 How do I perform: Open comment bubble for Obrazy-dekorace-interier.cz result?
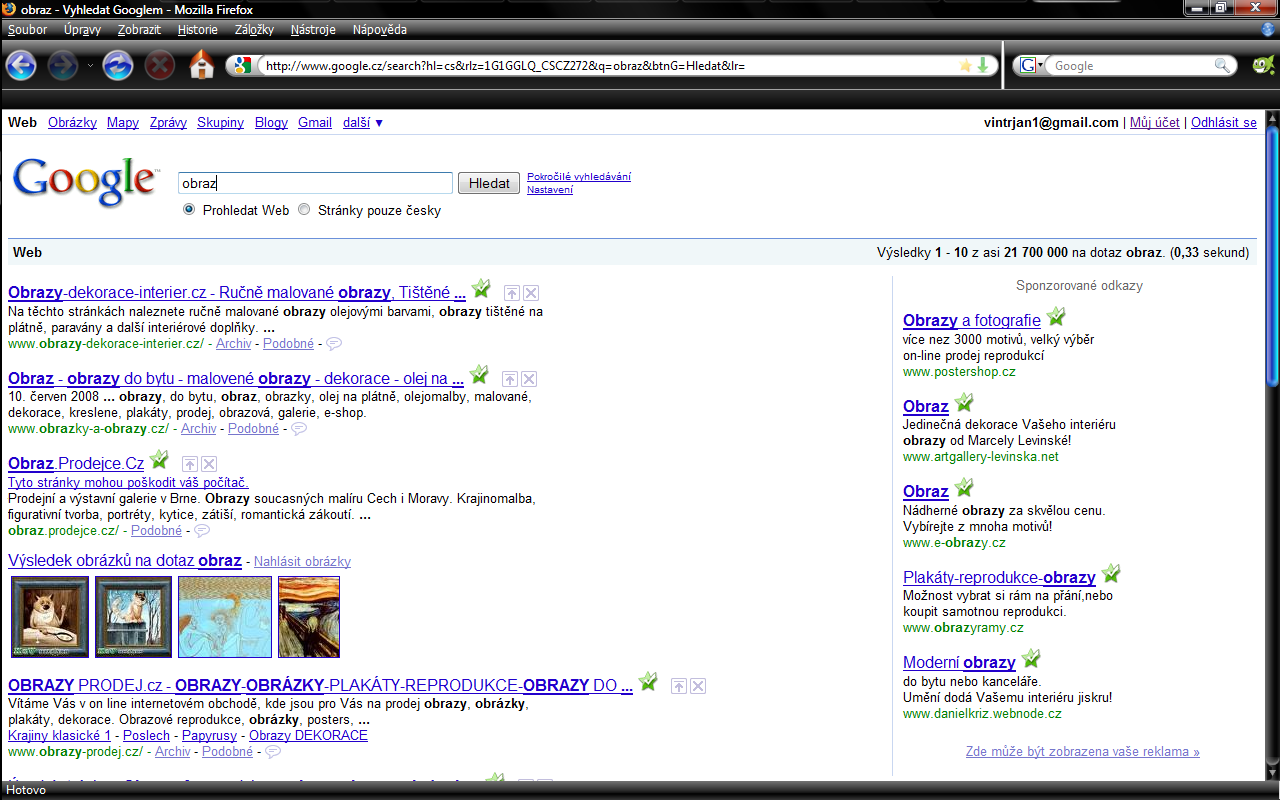(x=334, y=344)
